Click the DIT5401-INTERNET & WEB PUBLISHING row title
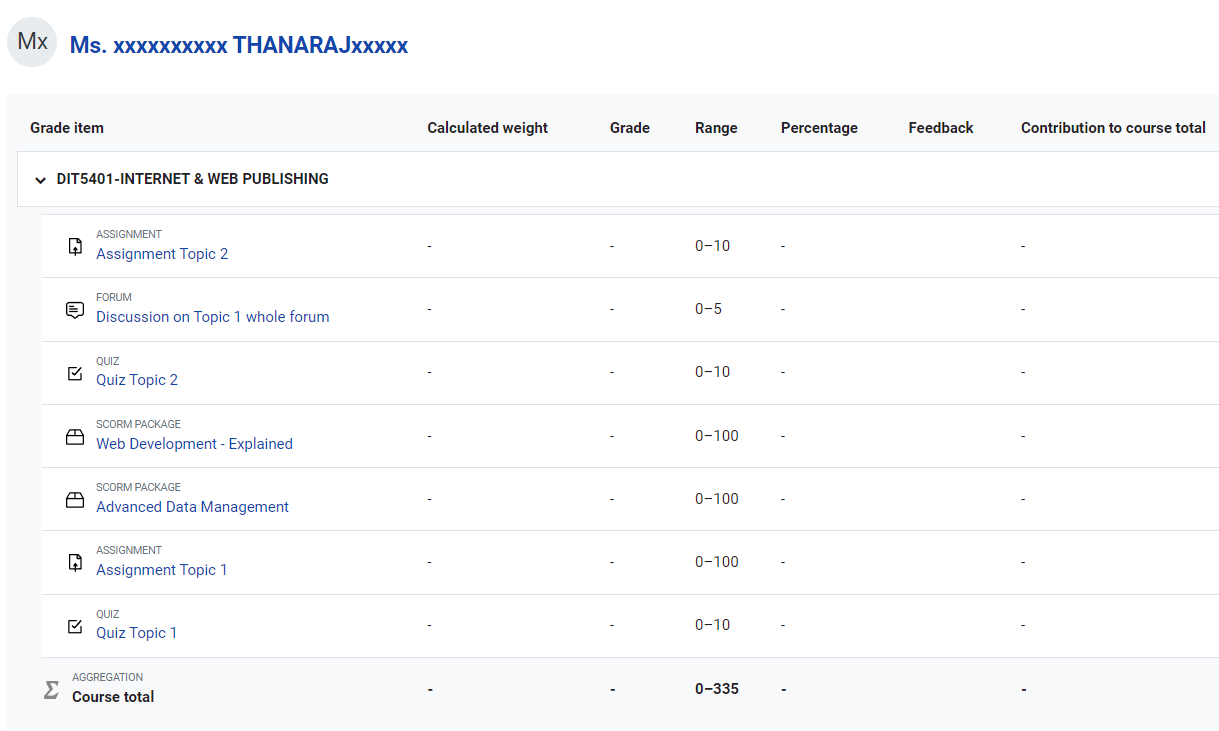Viewport: 1219px width, 731px height. click(192, 179)
